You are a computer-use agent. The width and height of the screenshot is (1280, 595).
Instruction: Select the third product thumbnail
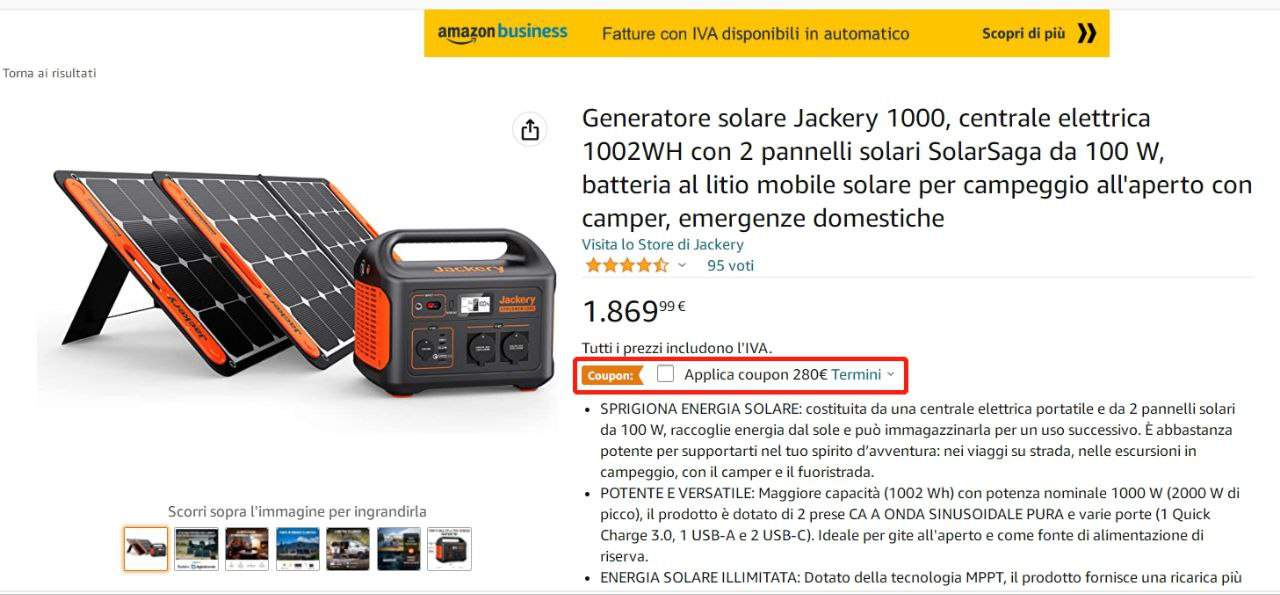[x=247, y=549]
